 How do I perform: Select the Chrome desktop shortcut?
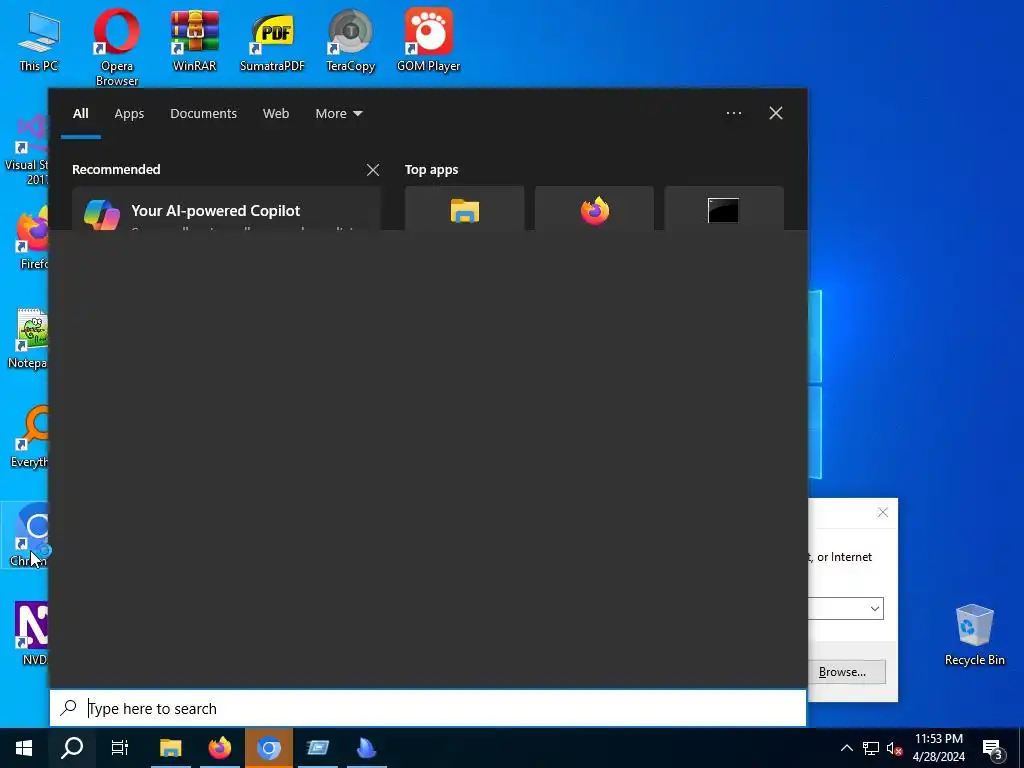tap(27, 536)
